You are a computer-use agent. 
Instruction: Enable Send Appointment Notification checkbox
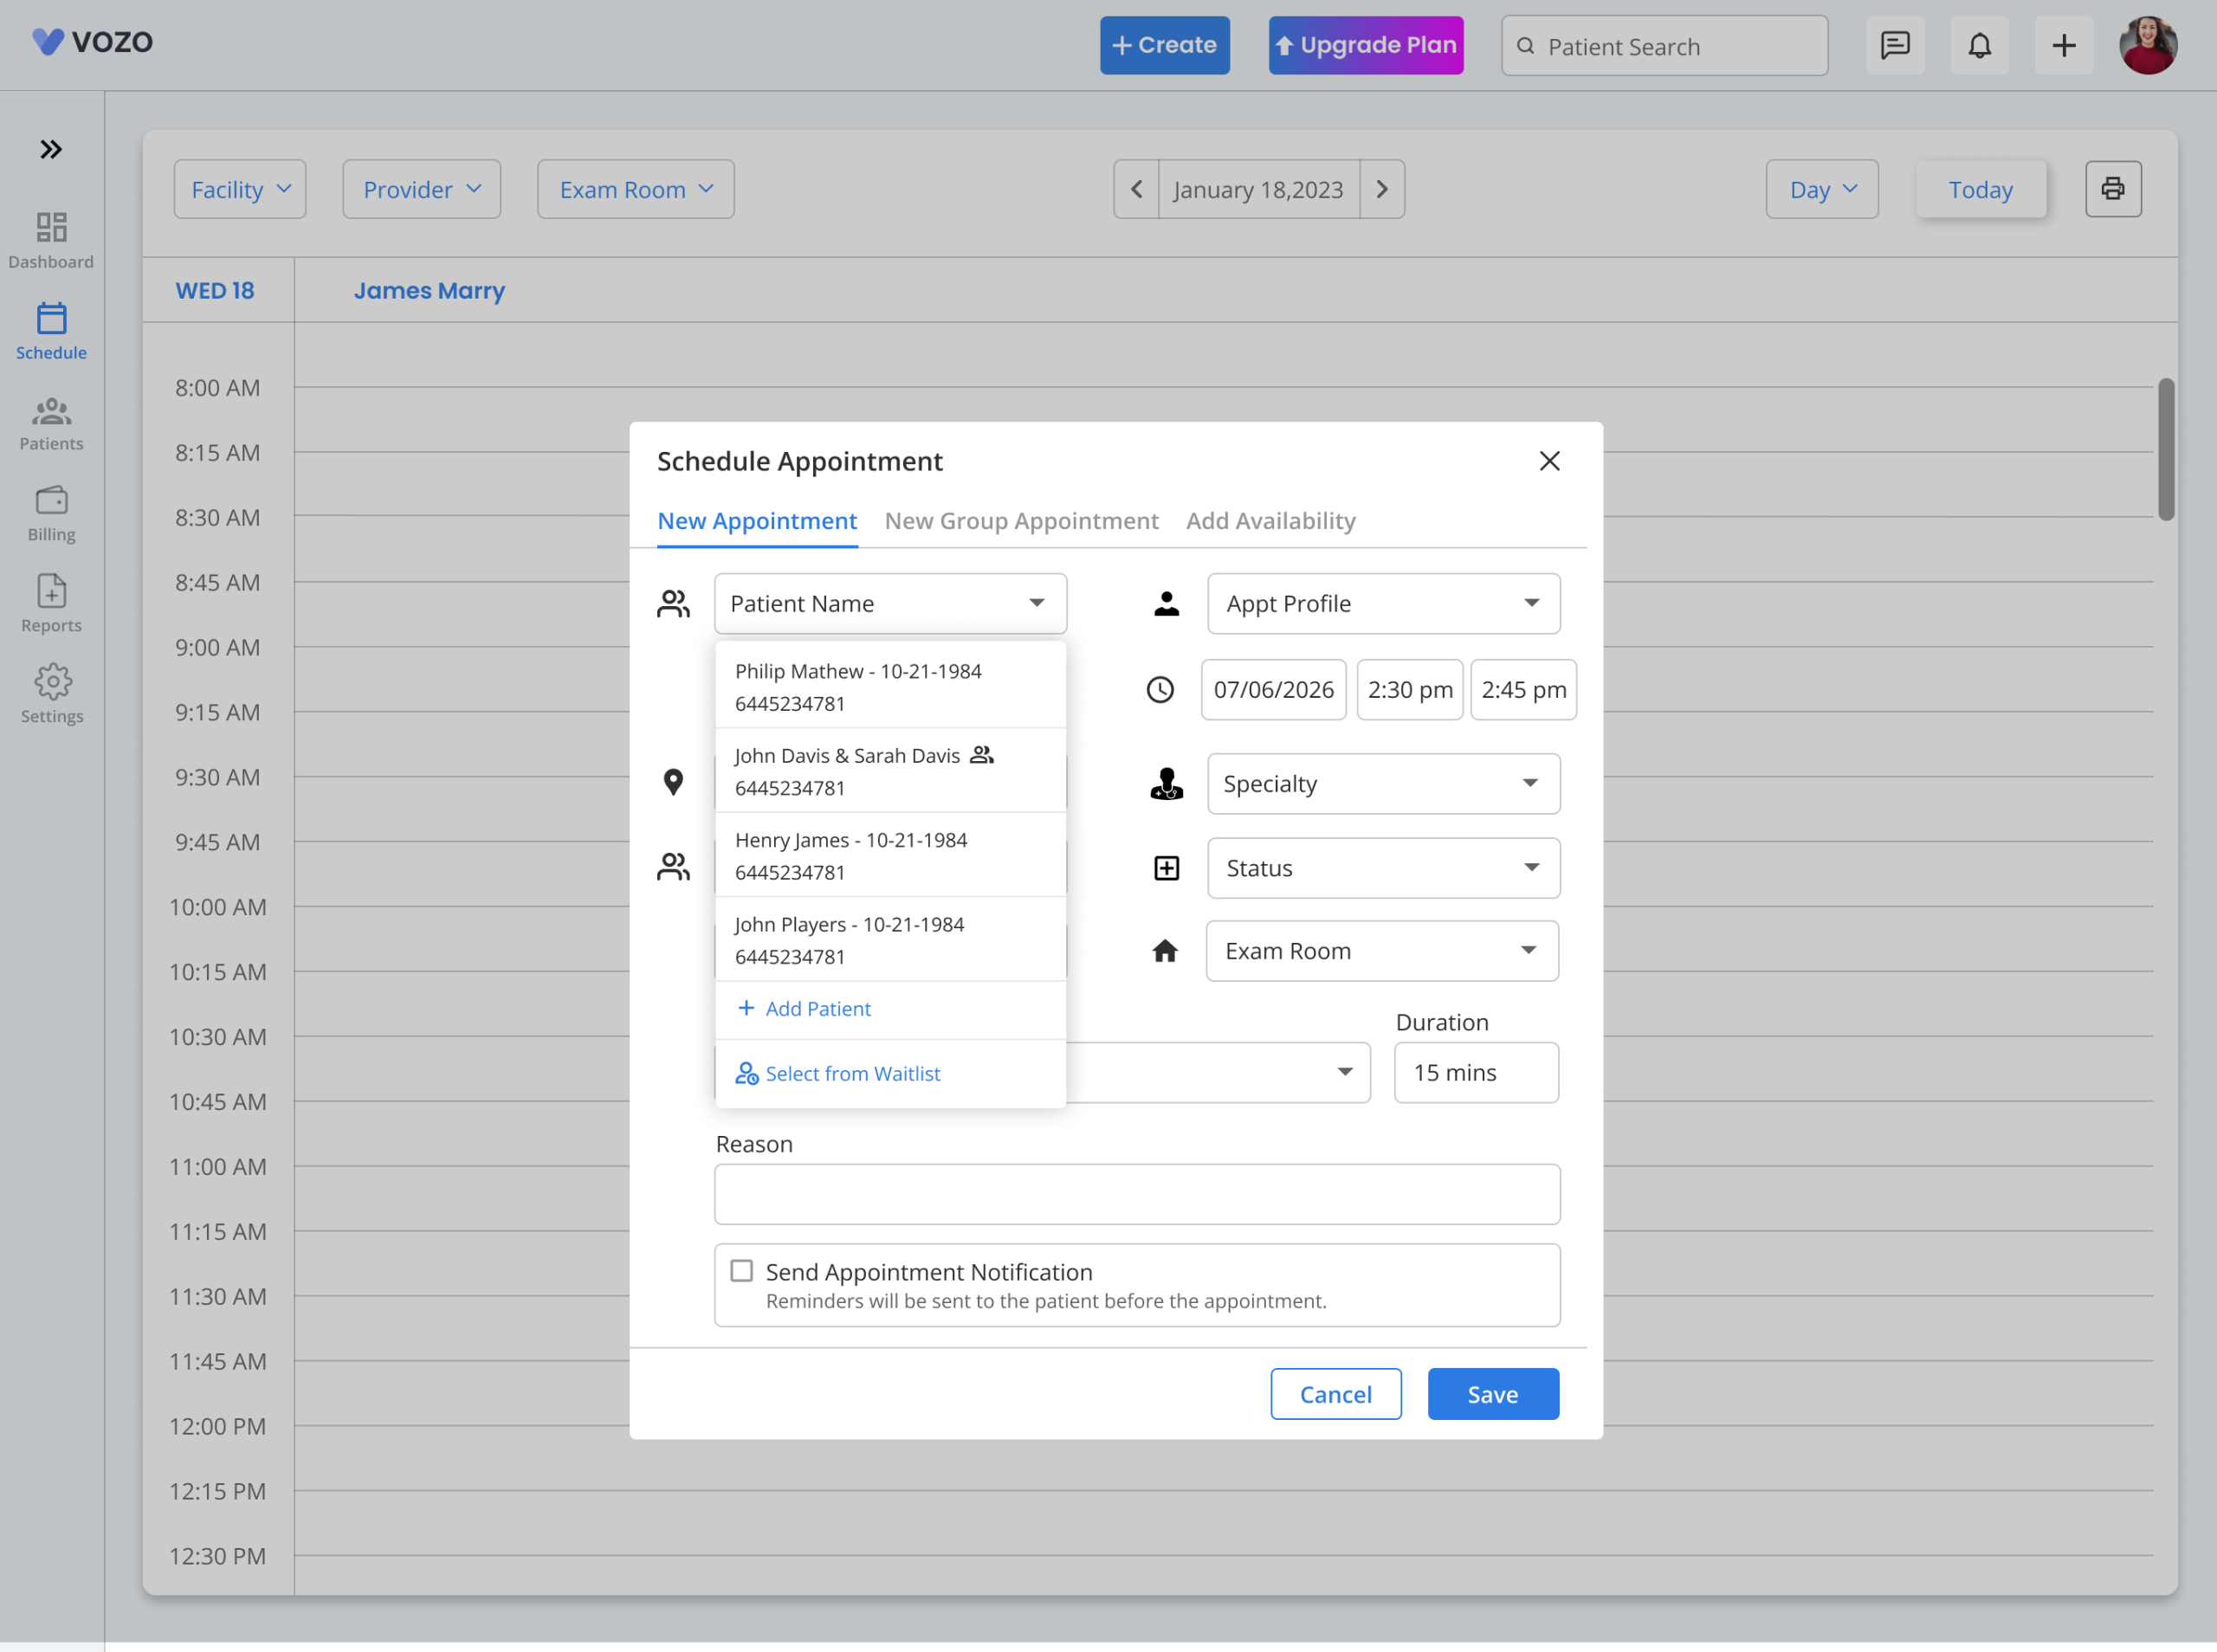(x=741, y=1271)
